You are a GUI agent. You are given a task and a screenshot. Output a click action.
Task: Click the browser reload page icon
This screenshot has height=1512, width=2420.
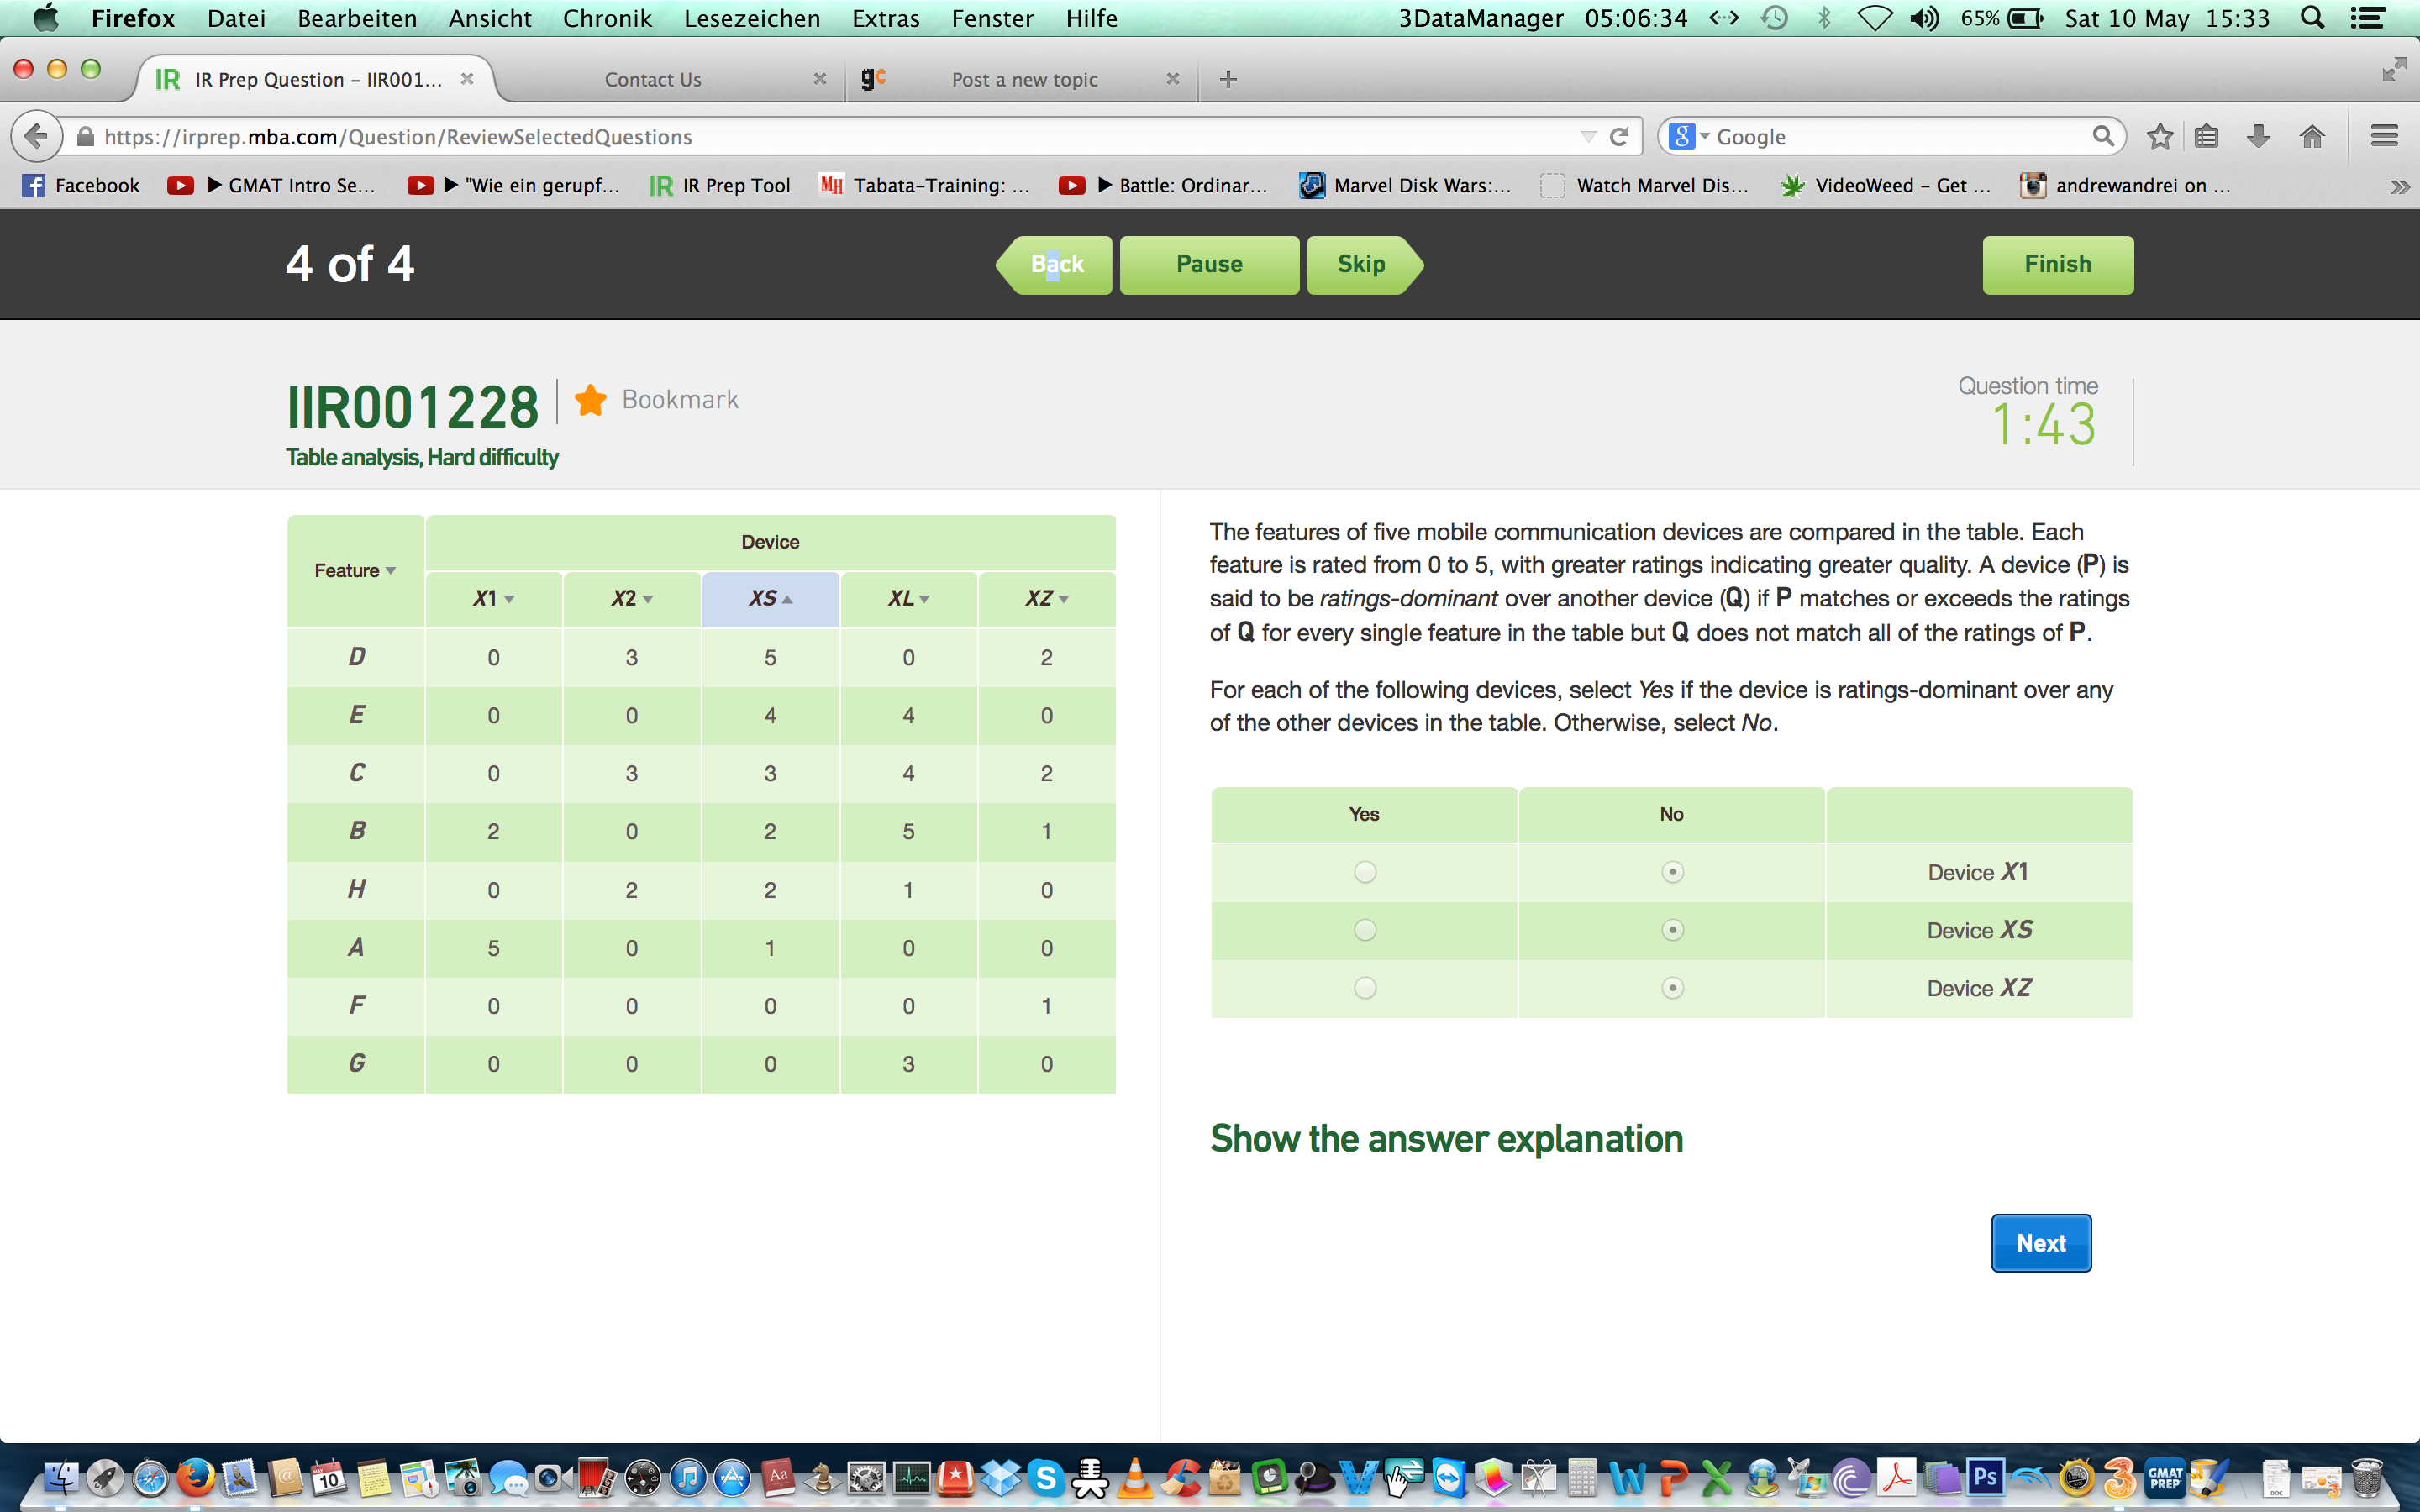[x=1619, y=137]
